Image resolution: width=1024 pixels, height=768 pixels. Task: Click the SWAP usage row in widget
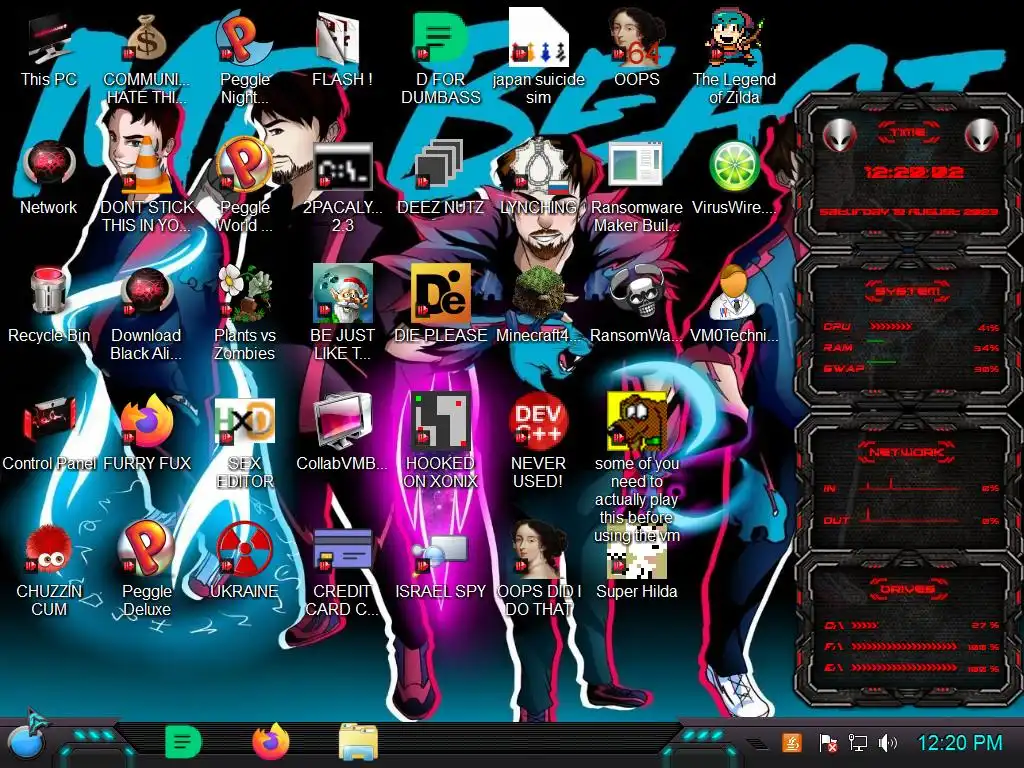click(x=910, y=368)
